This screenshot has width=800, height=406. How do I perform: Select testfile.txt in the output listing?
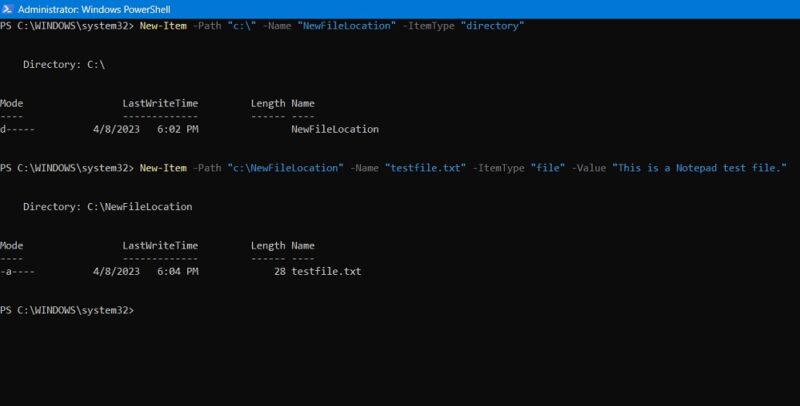[x=326, y=271]
